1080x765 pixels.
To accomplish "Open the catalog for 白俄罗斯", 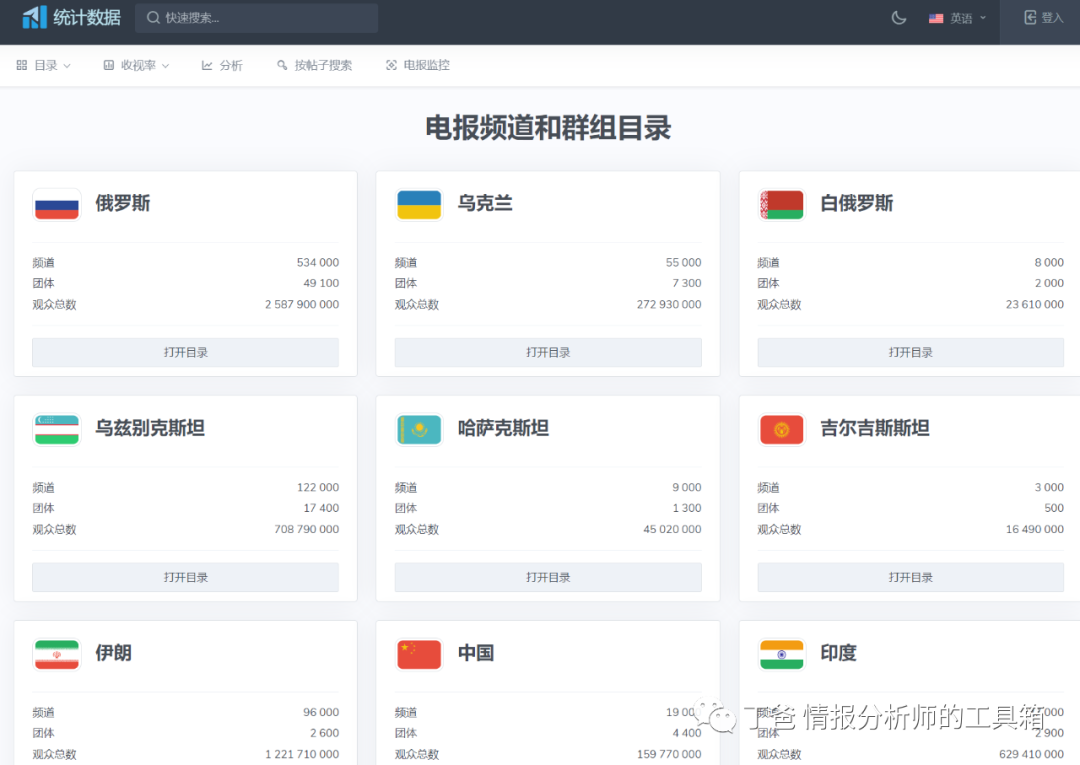I will click(x=911, y=353).
